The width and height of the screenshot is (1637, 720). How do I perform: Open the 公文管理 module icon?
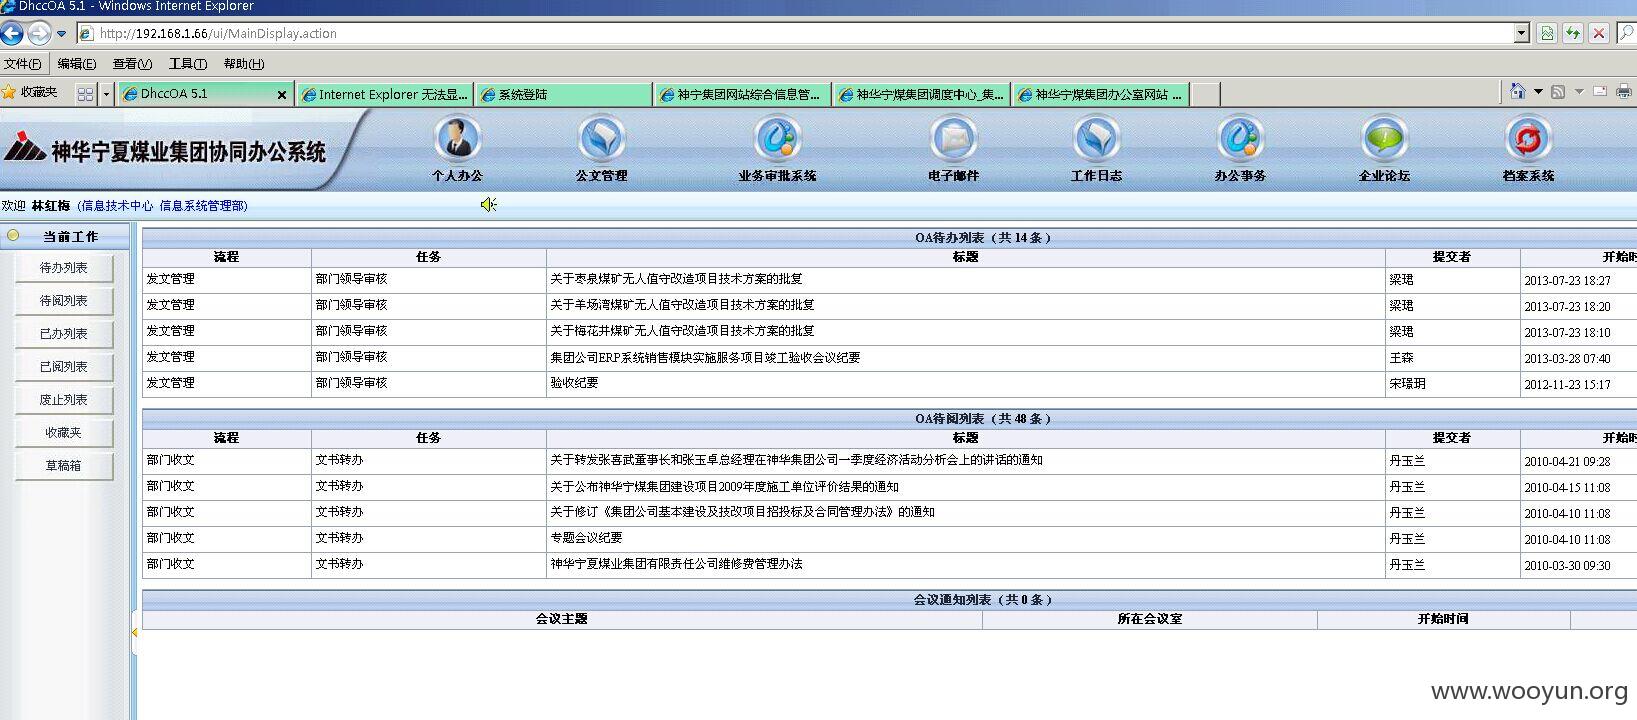[602, 138]
